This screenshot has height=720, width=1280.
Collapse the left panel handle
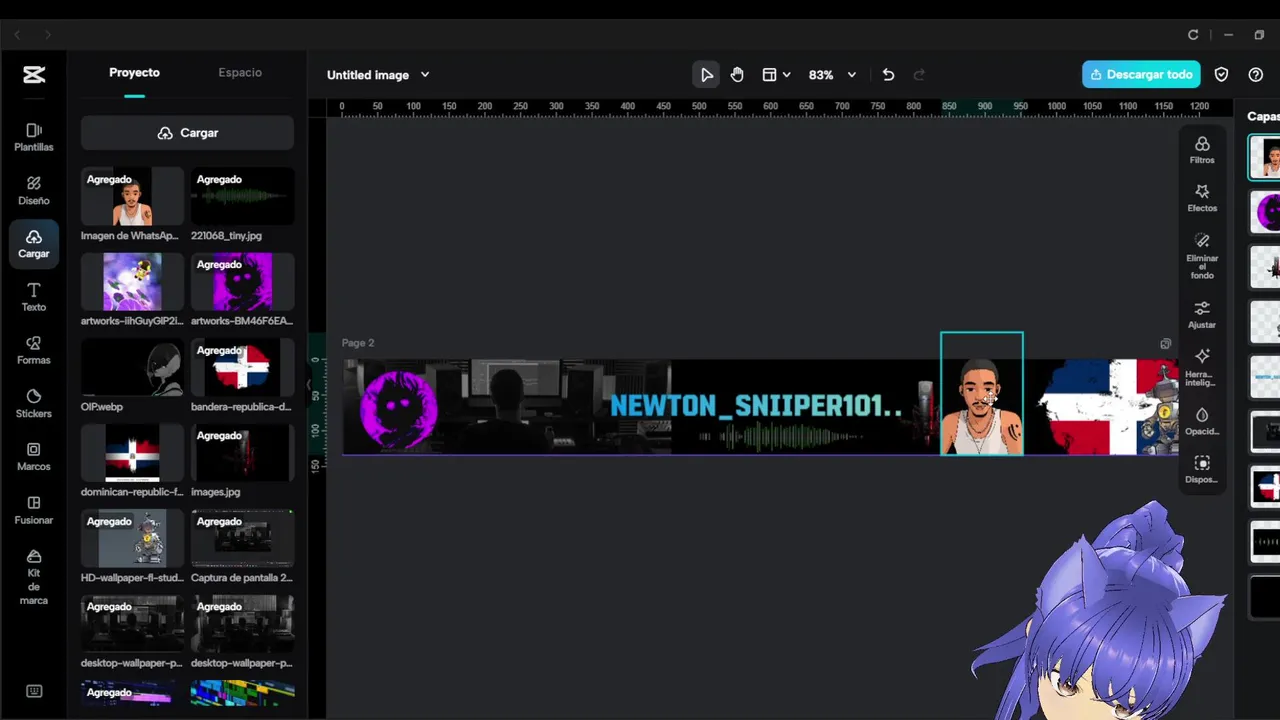coord(308,384)
